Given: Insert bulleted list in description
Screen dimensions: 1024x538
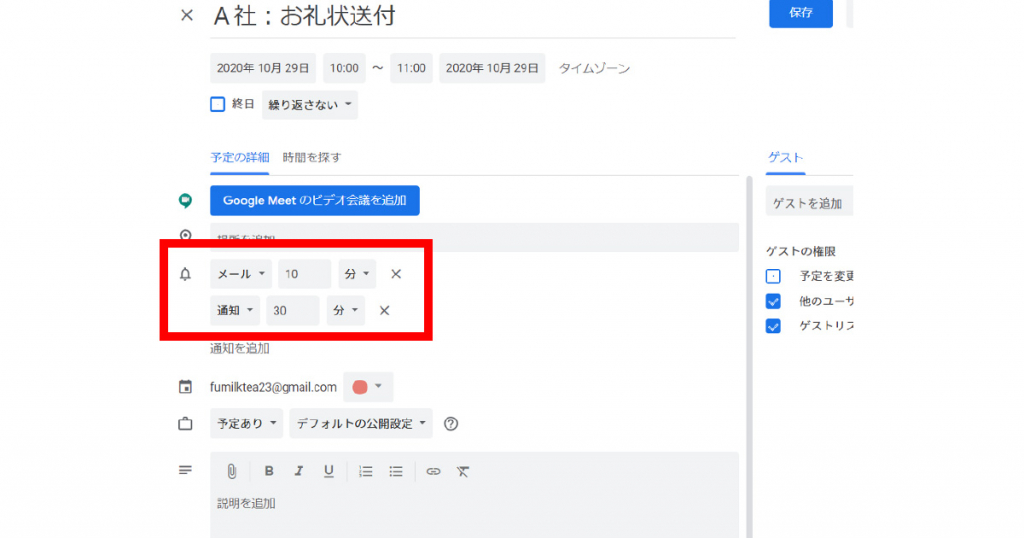Looking at the screenshot, I should 396,471.
